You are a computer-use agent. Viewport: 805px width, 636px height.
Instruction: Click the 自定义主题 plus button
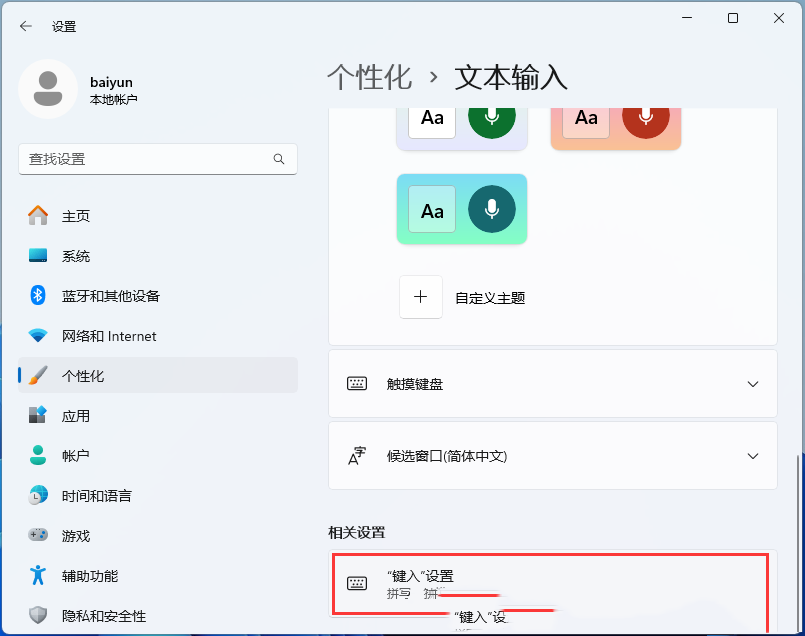[x=421, y=297]
